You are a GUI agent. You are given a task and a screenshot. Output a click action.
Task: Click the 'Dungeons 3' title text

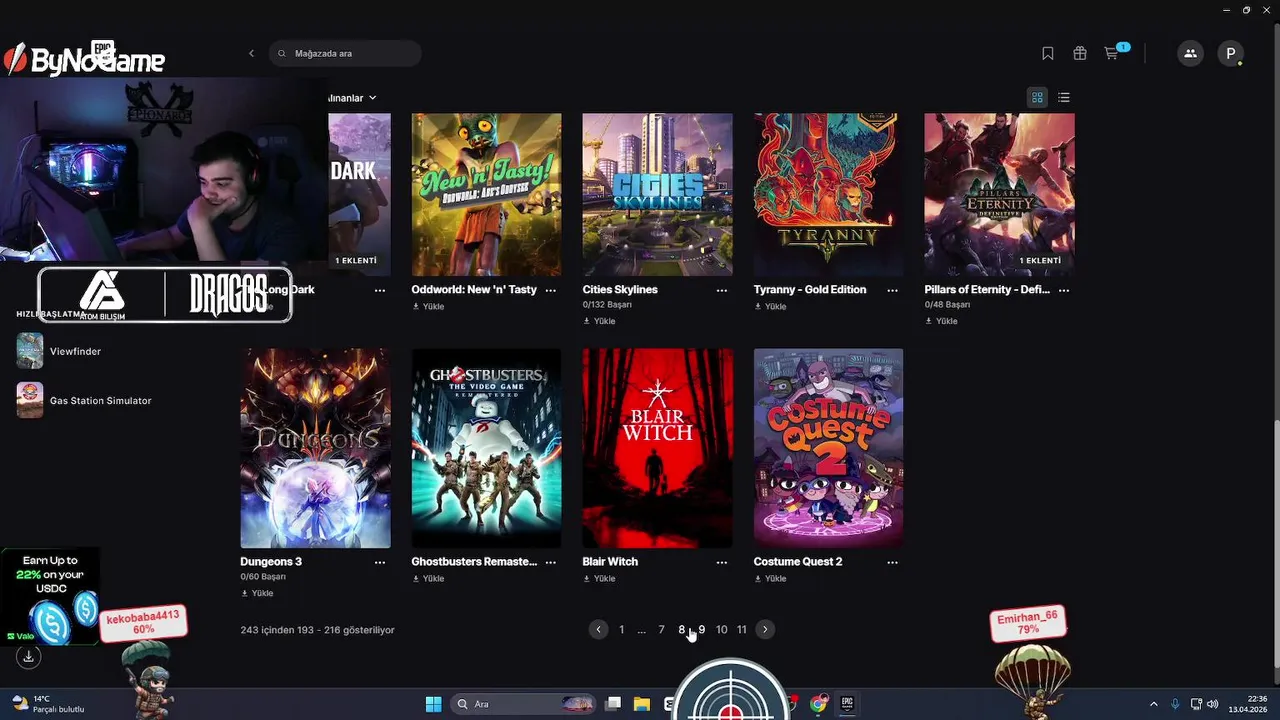[271, 562]
